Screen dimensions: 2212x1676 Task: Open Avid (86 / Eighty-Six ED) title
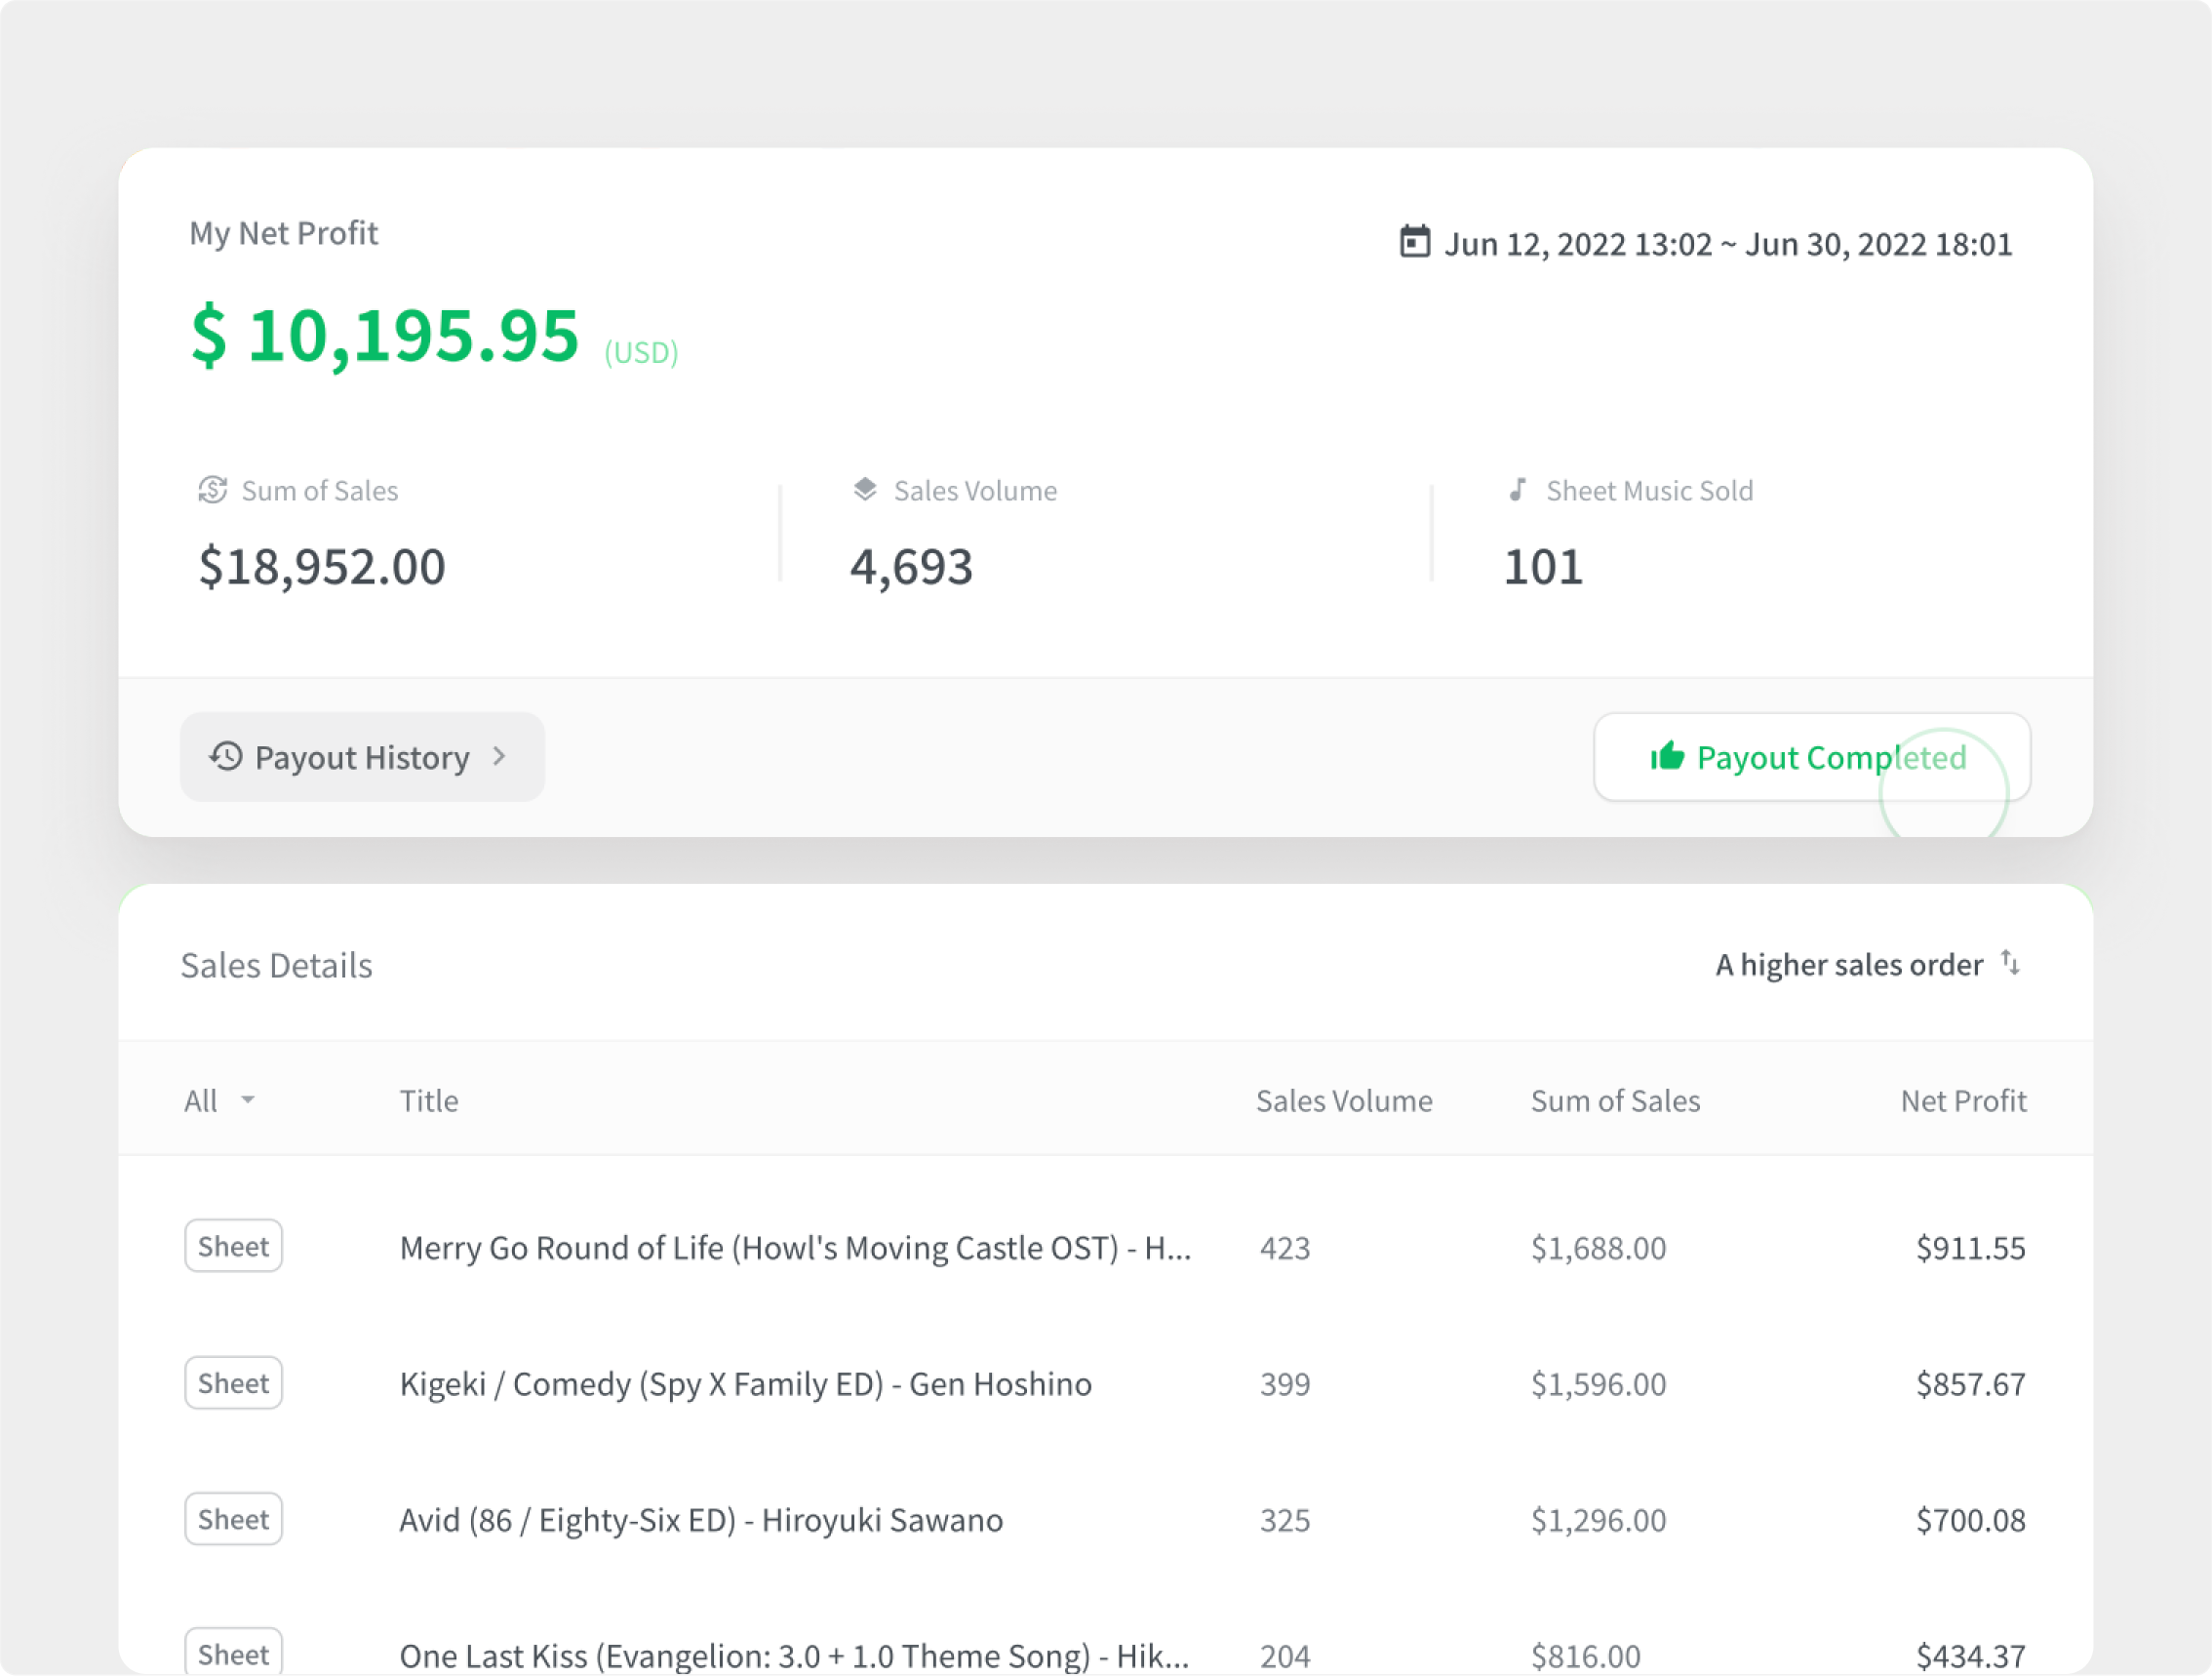(700, 1519)
